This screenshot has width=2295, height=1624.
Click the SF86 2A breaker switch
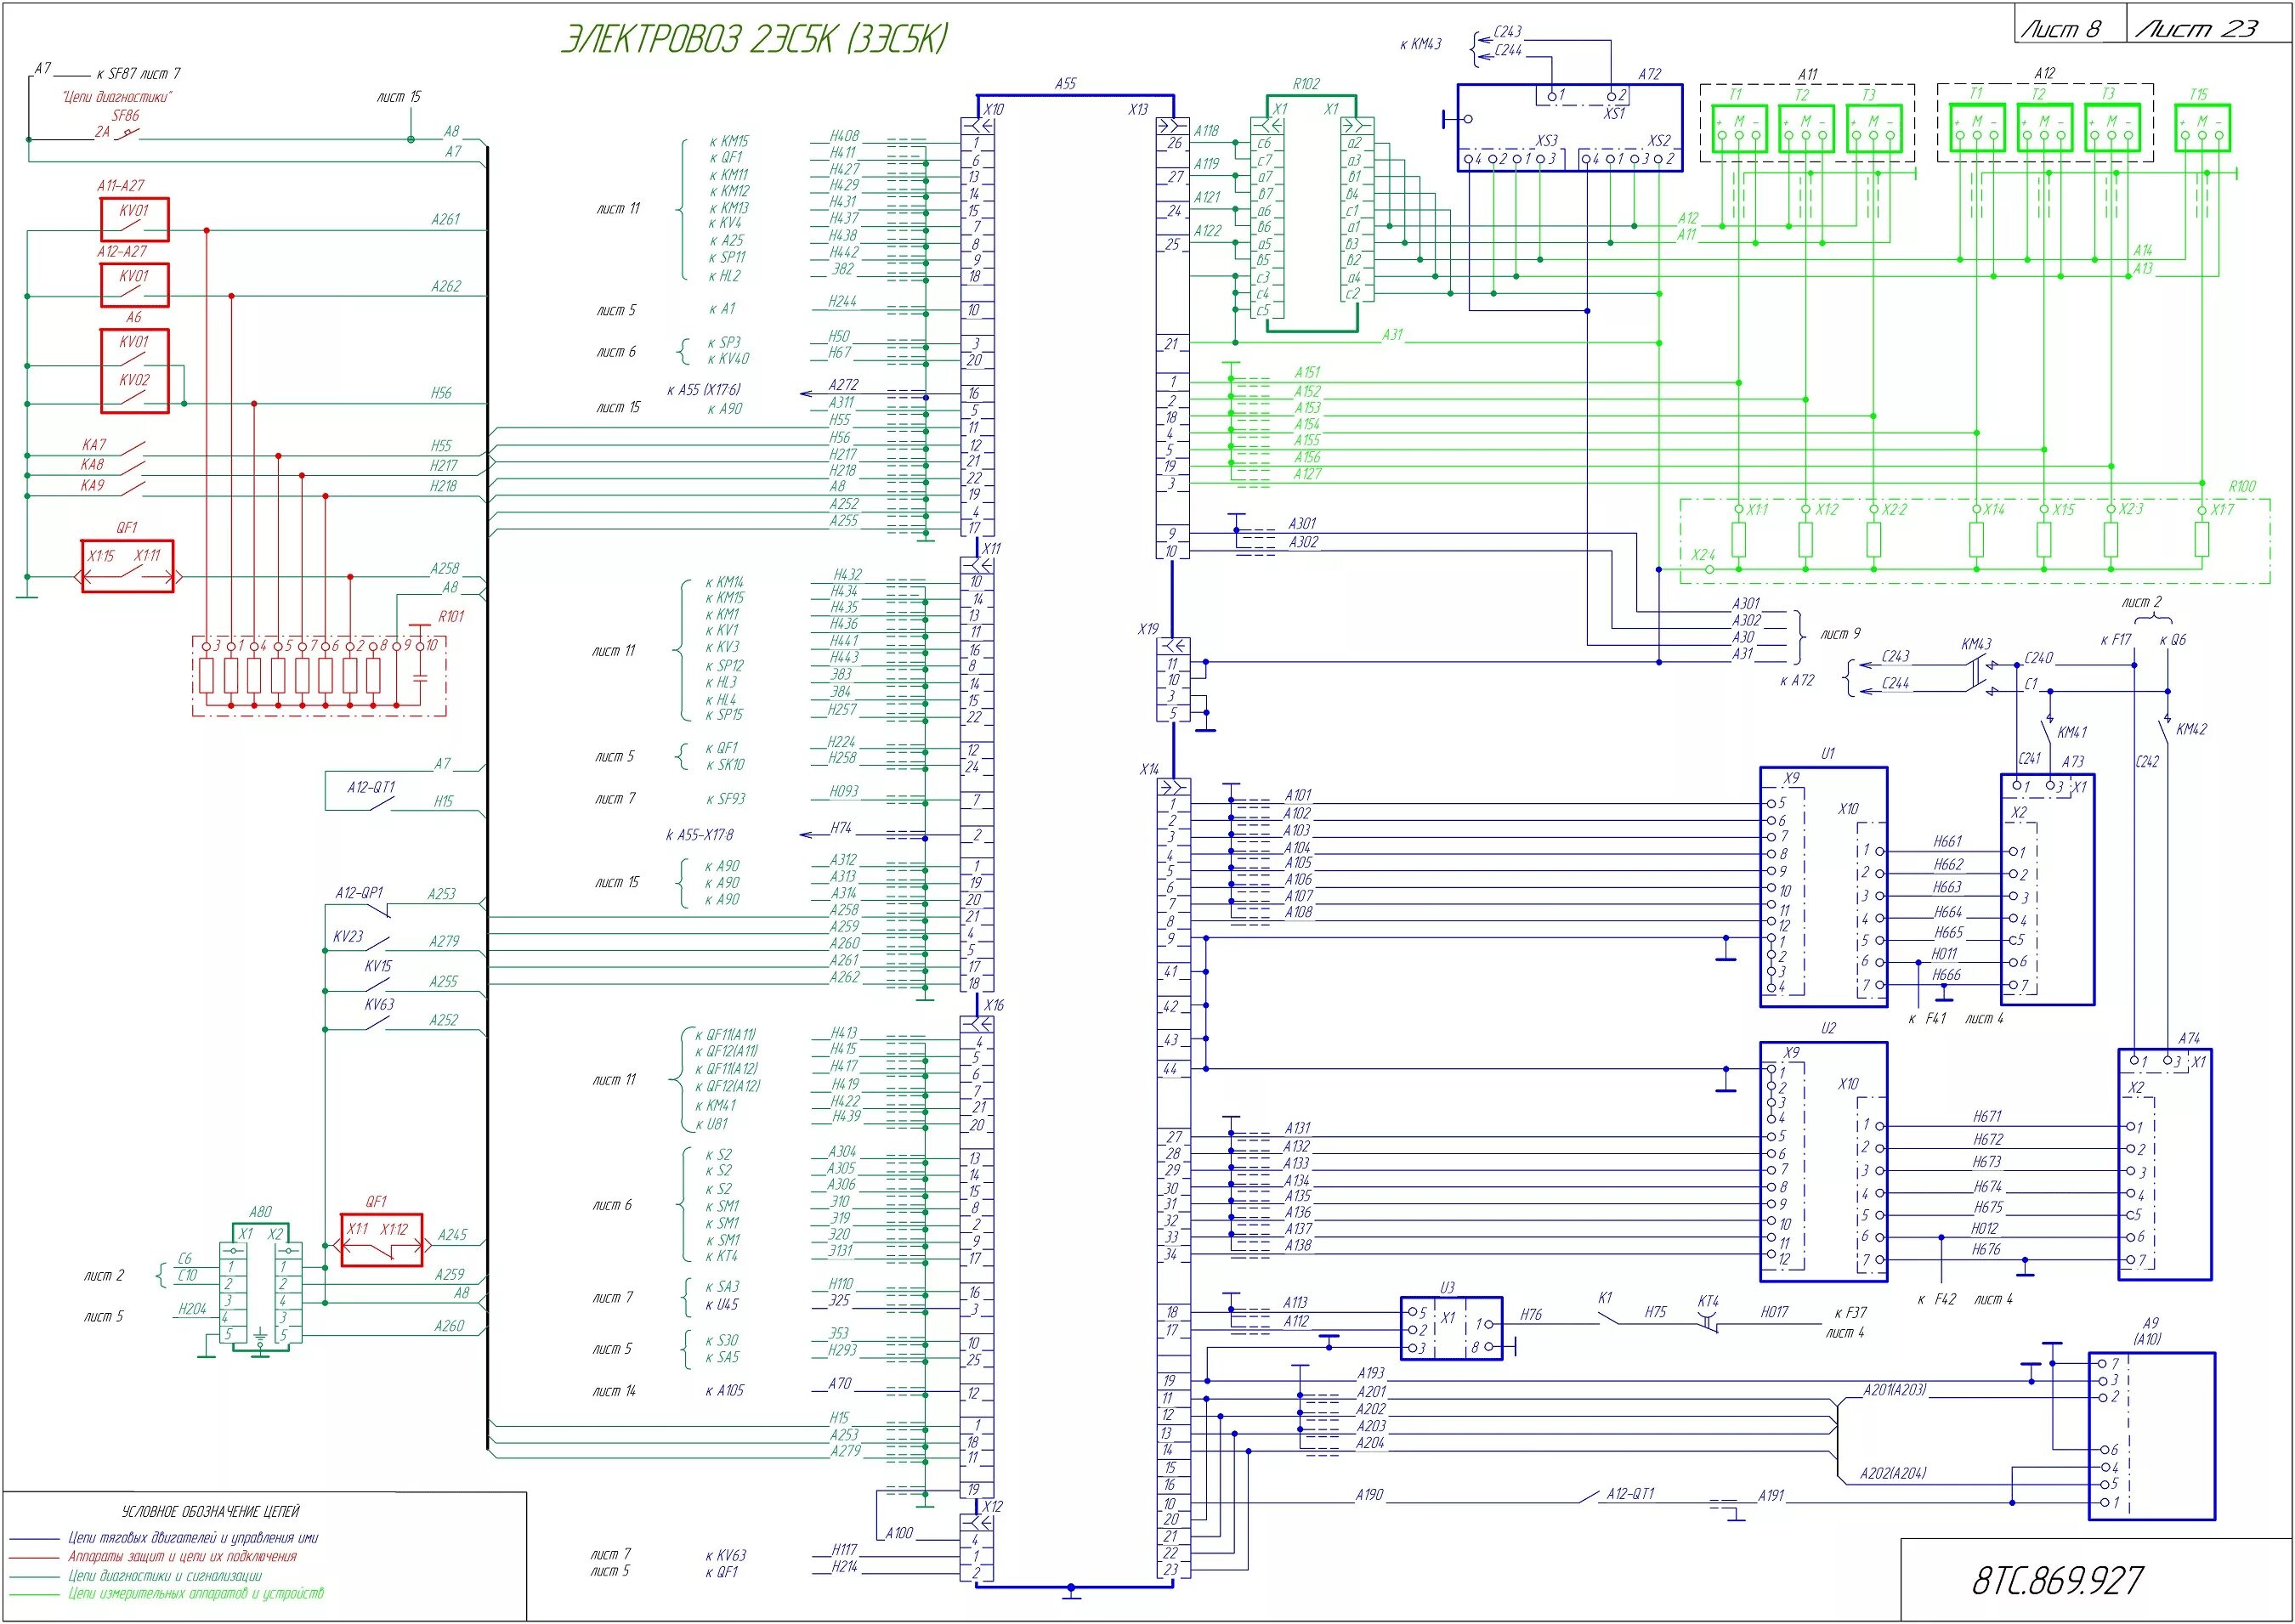(x=125, y=133)
